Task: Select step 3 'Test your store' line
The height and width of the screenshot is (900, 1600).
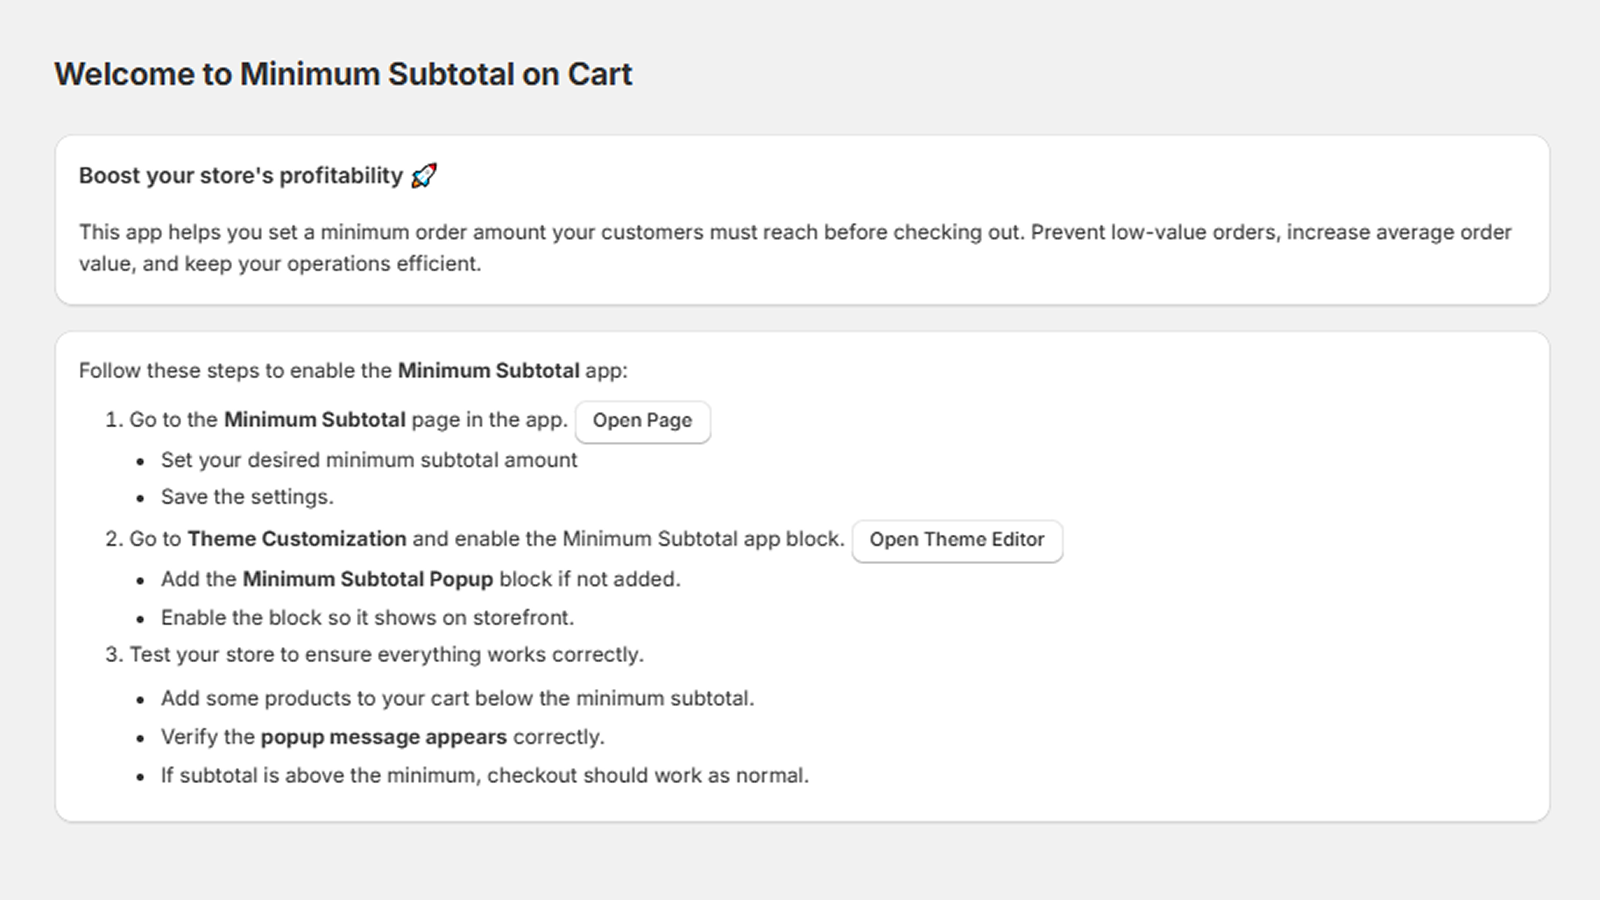Action: pyautogui.click(x=386, y=655)
